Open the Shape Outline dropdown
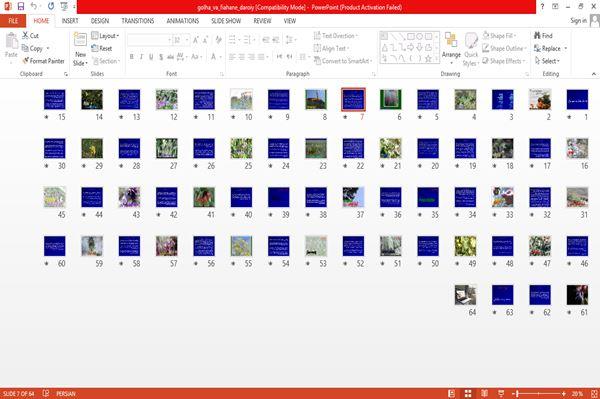The height and width of the screenshot is (399, 600). [x=504, y=48]
